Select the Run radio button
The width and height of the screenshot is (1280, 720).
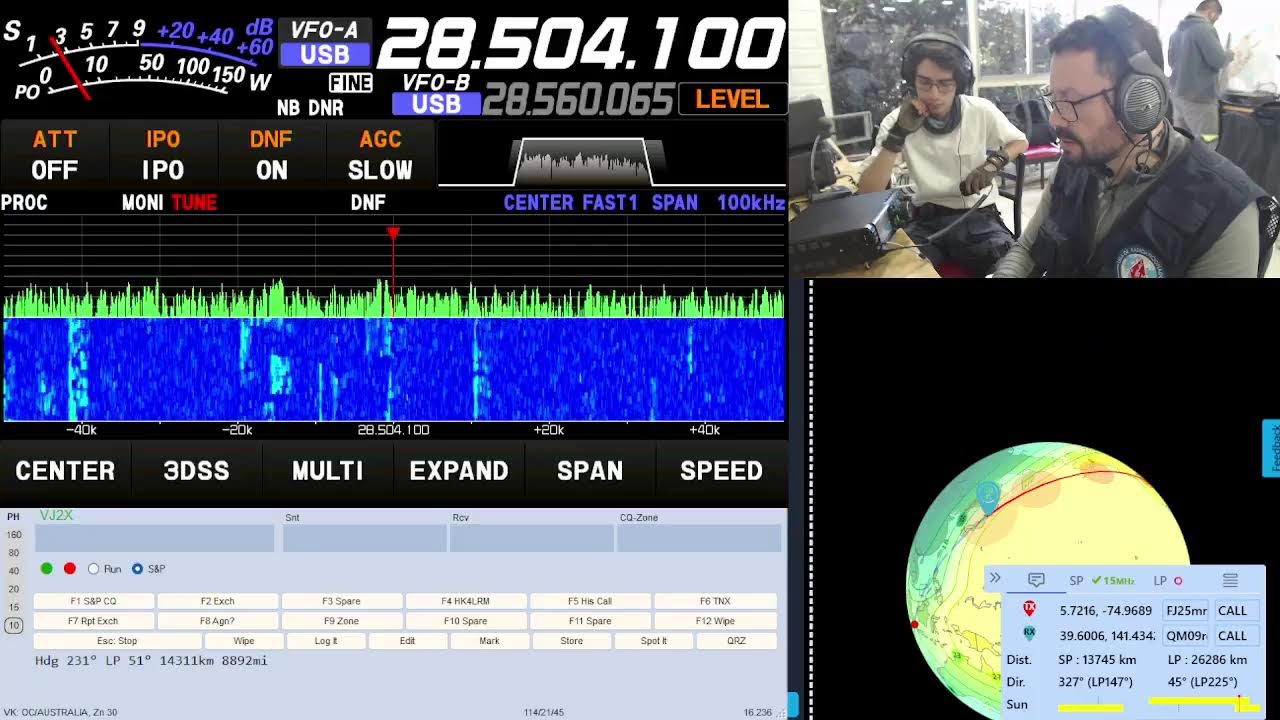click(x=94, y=568)
